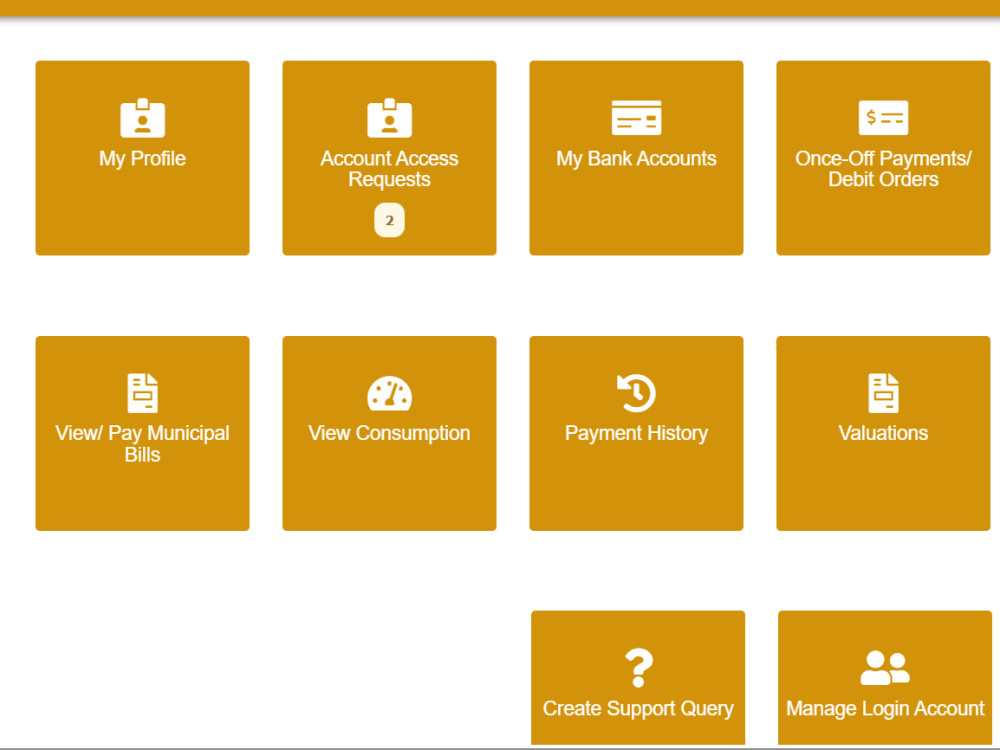This screenshot has height=750, width=1000.
Task: Click the My Profile ID badge icon
Action: pyautogui.click(x=142, y=118)
